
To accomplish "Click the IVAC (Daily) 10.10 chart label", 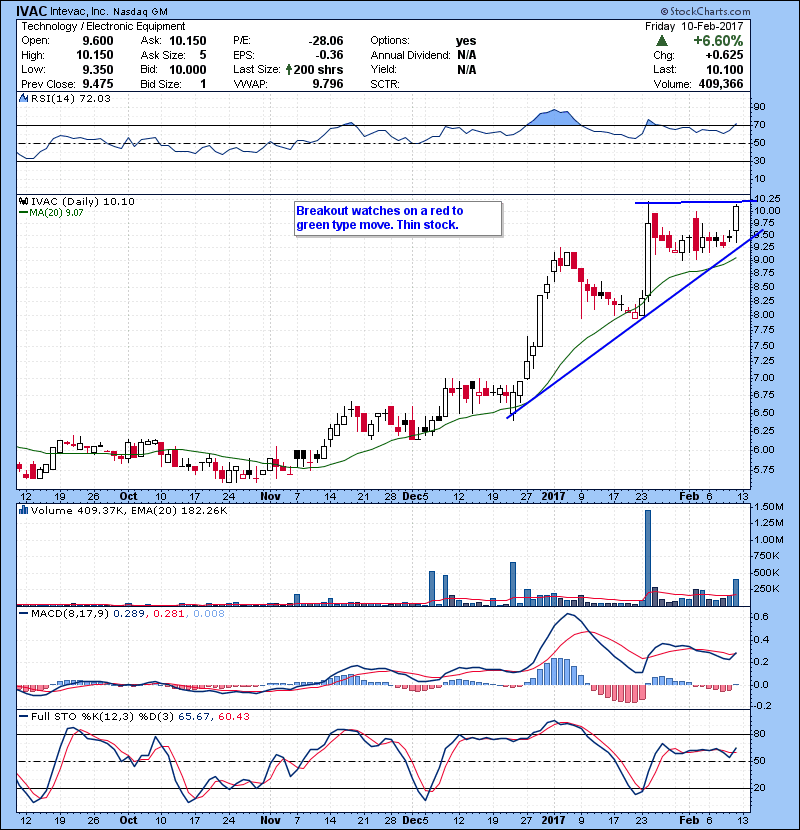I will [x=83, y=201].
